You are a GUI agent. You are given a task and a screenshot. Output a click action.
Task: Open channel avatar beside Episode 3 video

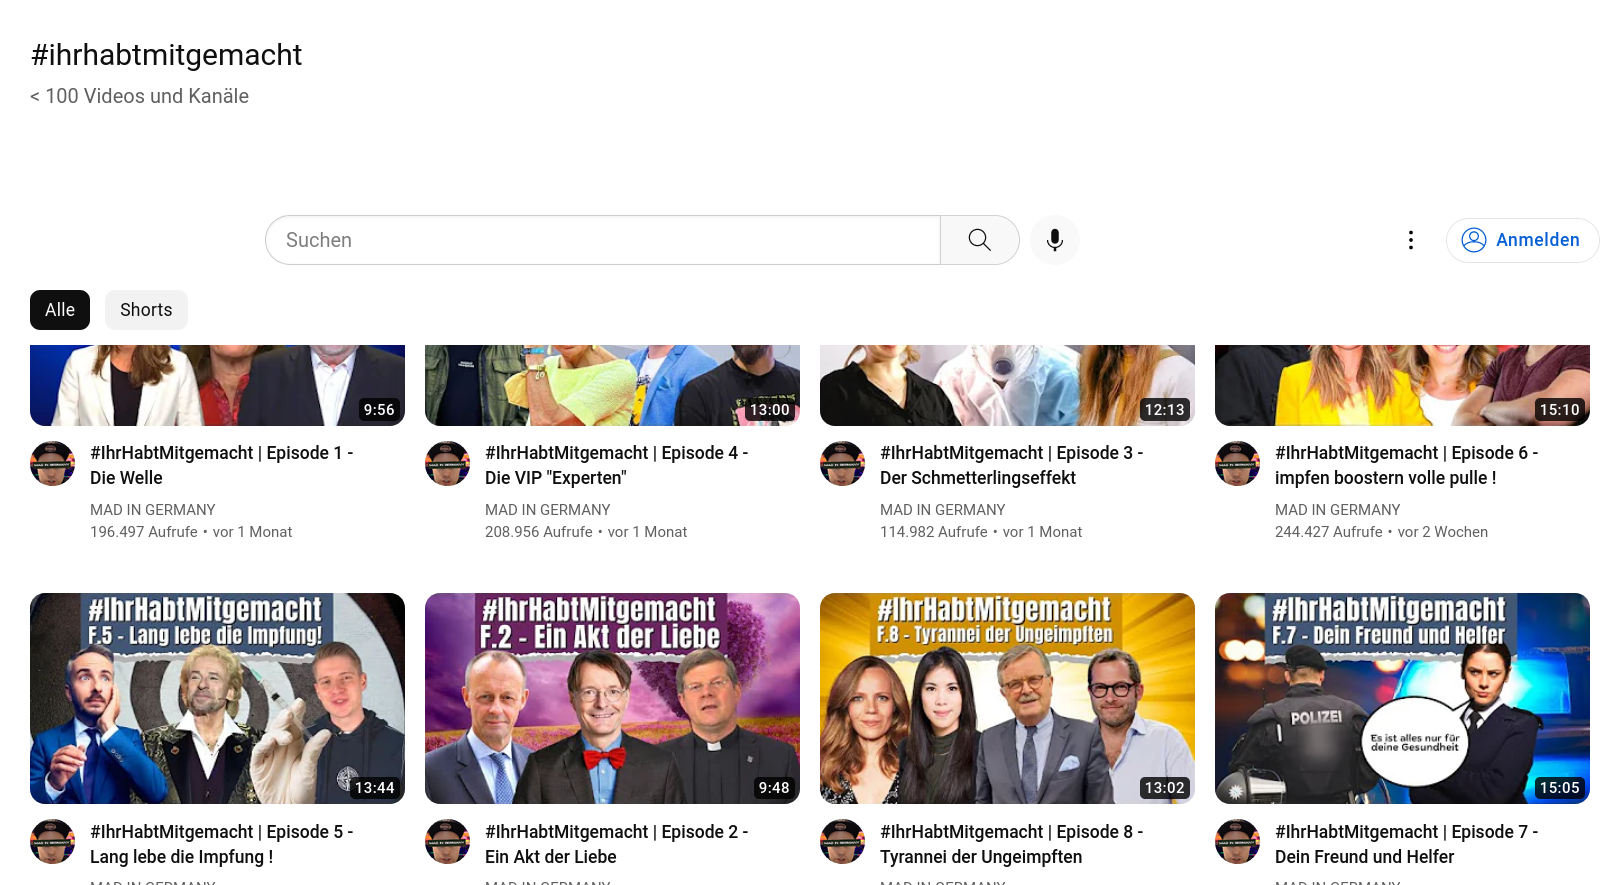click(843, 463)
